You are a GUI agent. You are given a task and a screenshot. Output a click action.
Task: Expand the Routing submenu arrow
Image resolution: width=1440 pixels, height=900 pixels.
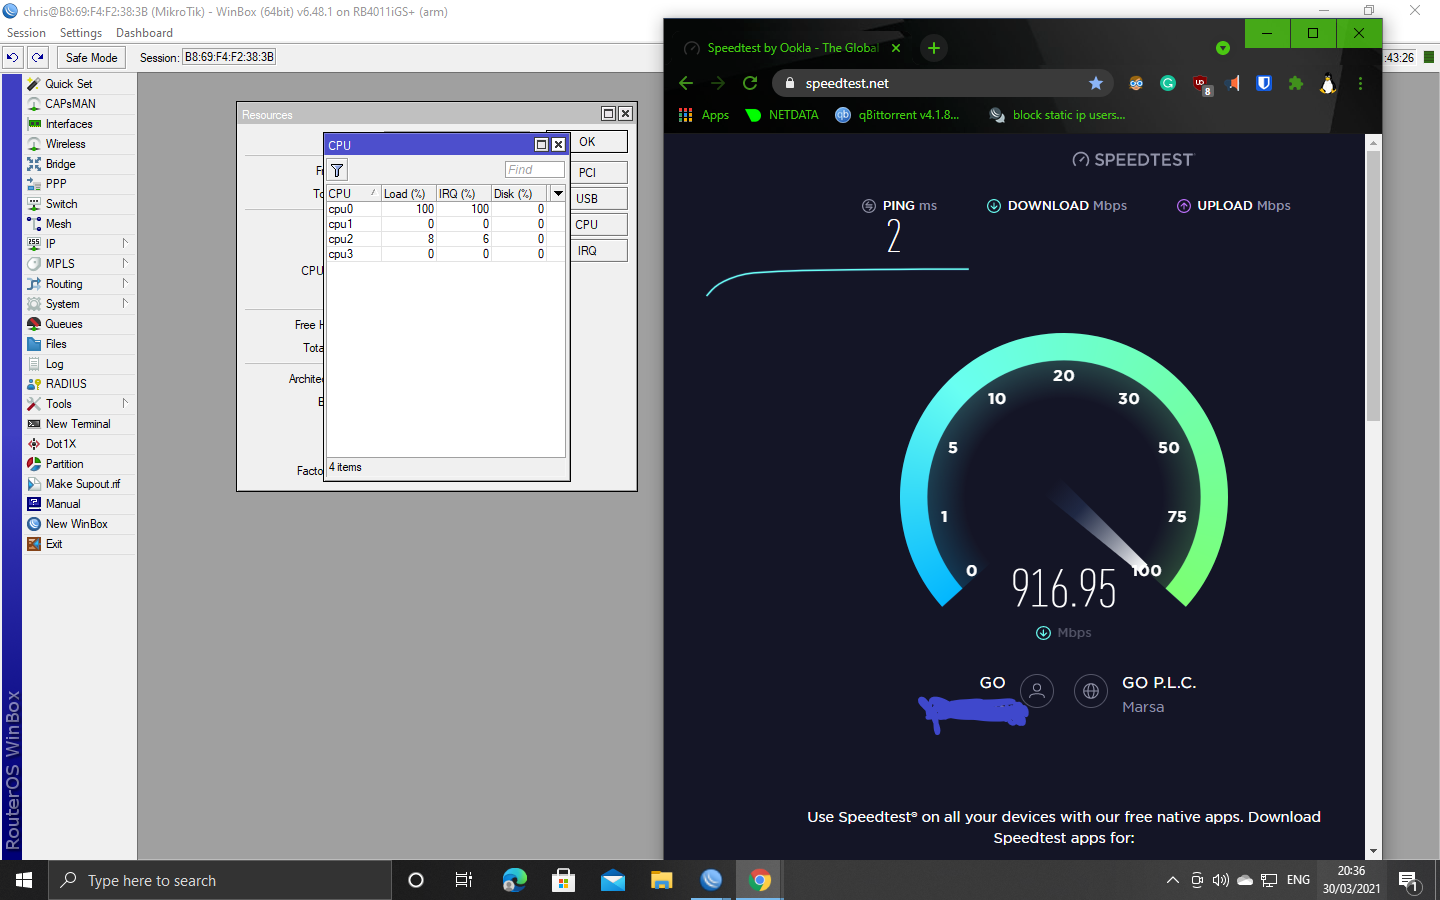coord(125,283)
